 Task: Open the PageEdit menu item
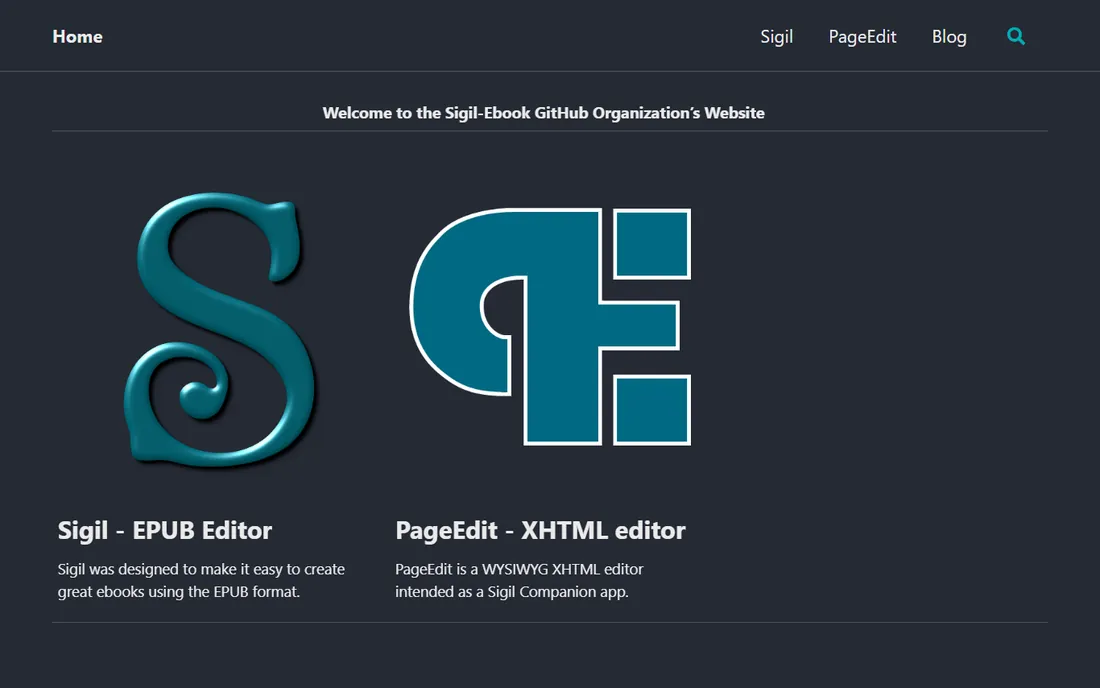coord(862,36)
